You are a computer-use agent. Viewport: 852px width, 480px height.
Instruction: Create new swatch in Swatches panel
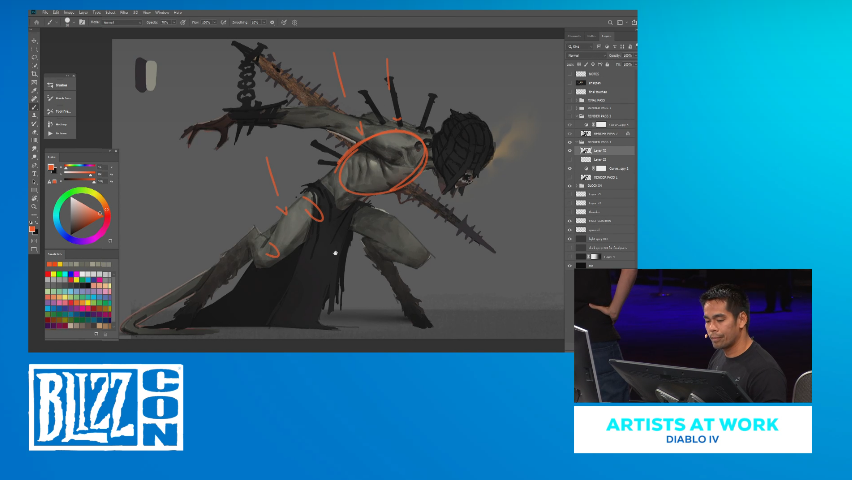pos(96,334)
